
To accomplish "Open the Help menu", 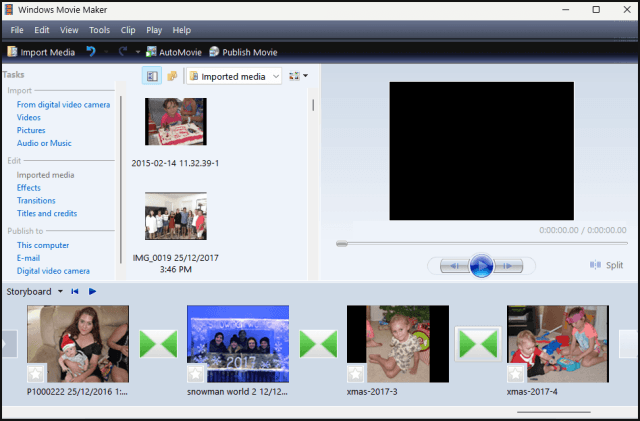I will pyautogui.click(x=181, y=30).
